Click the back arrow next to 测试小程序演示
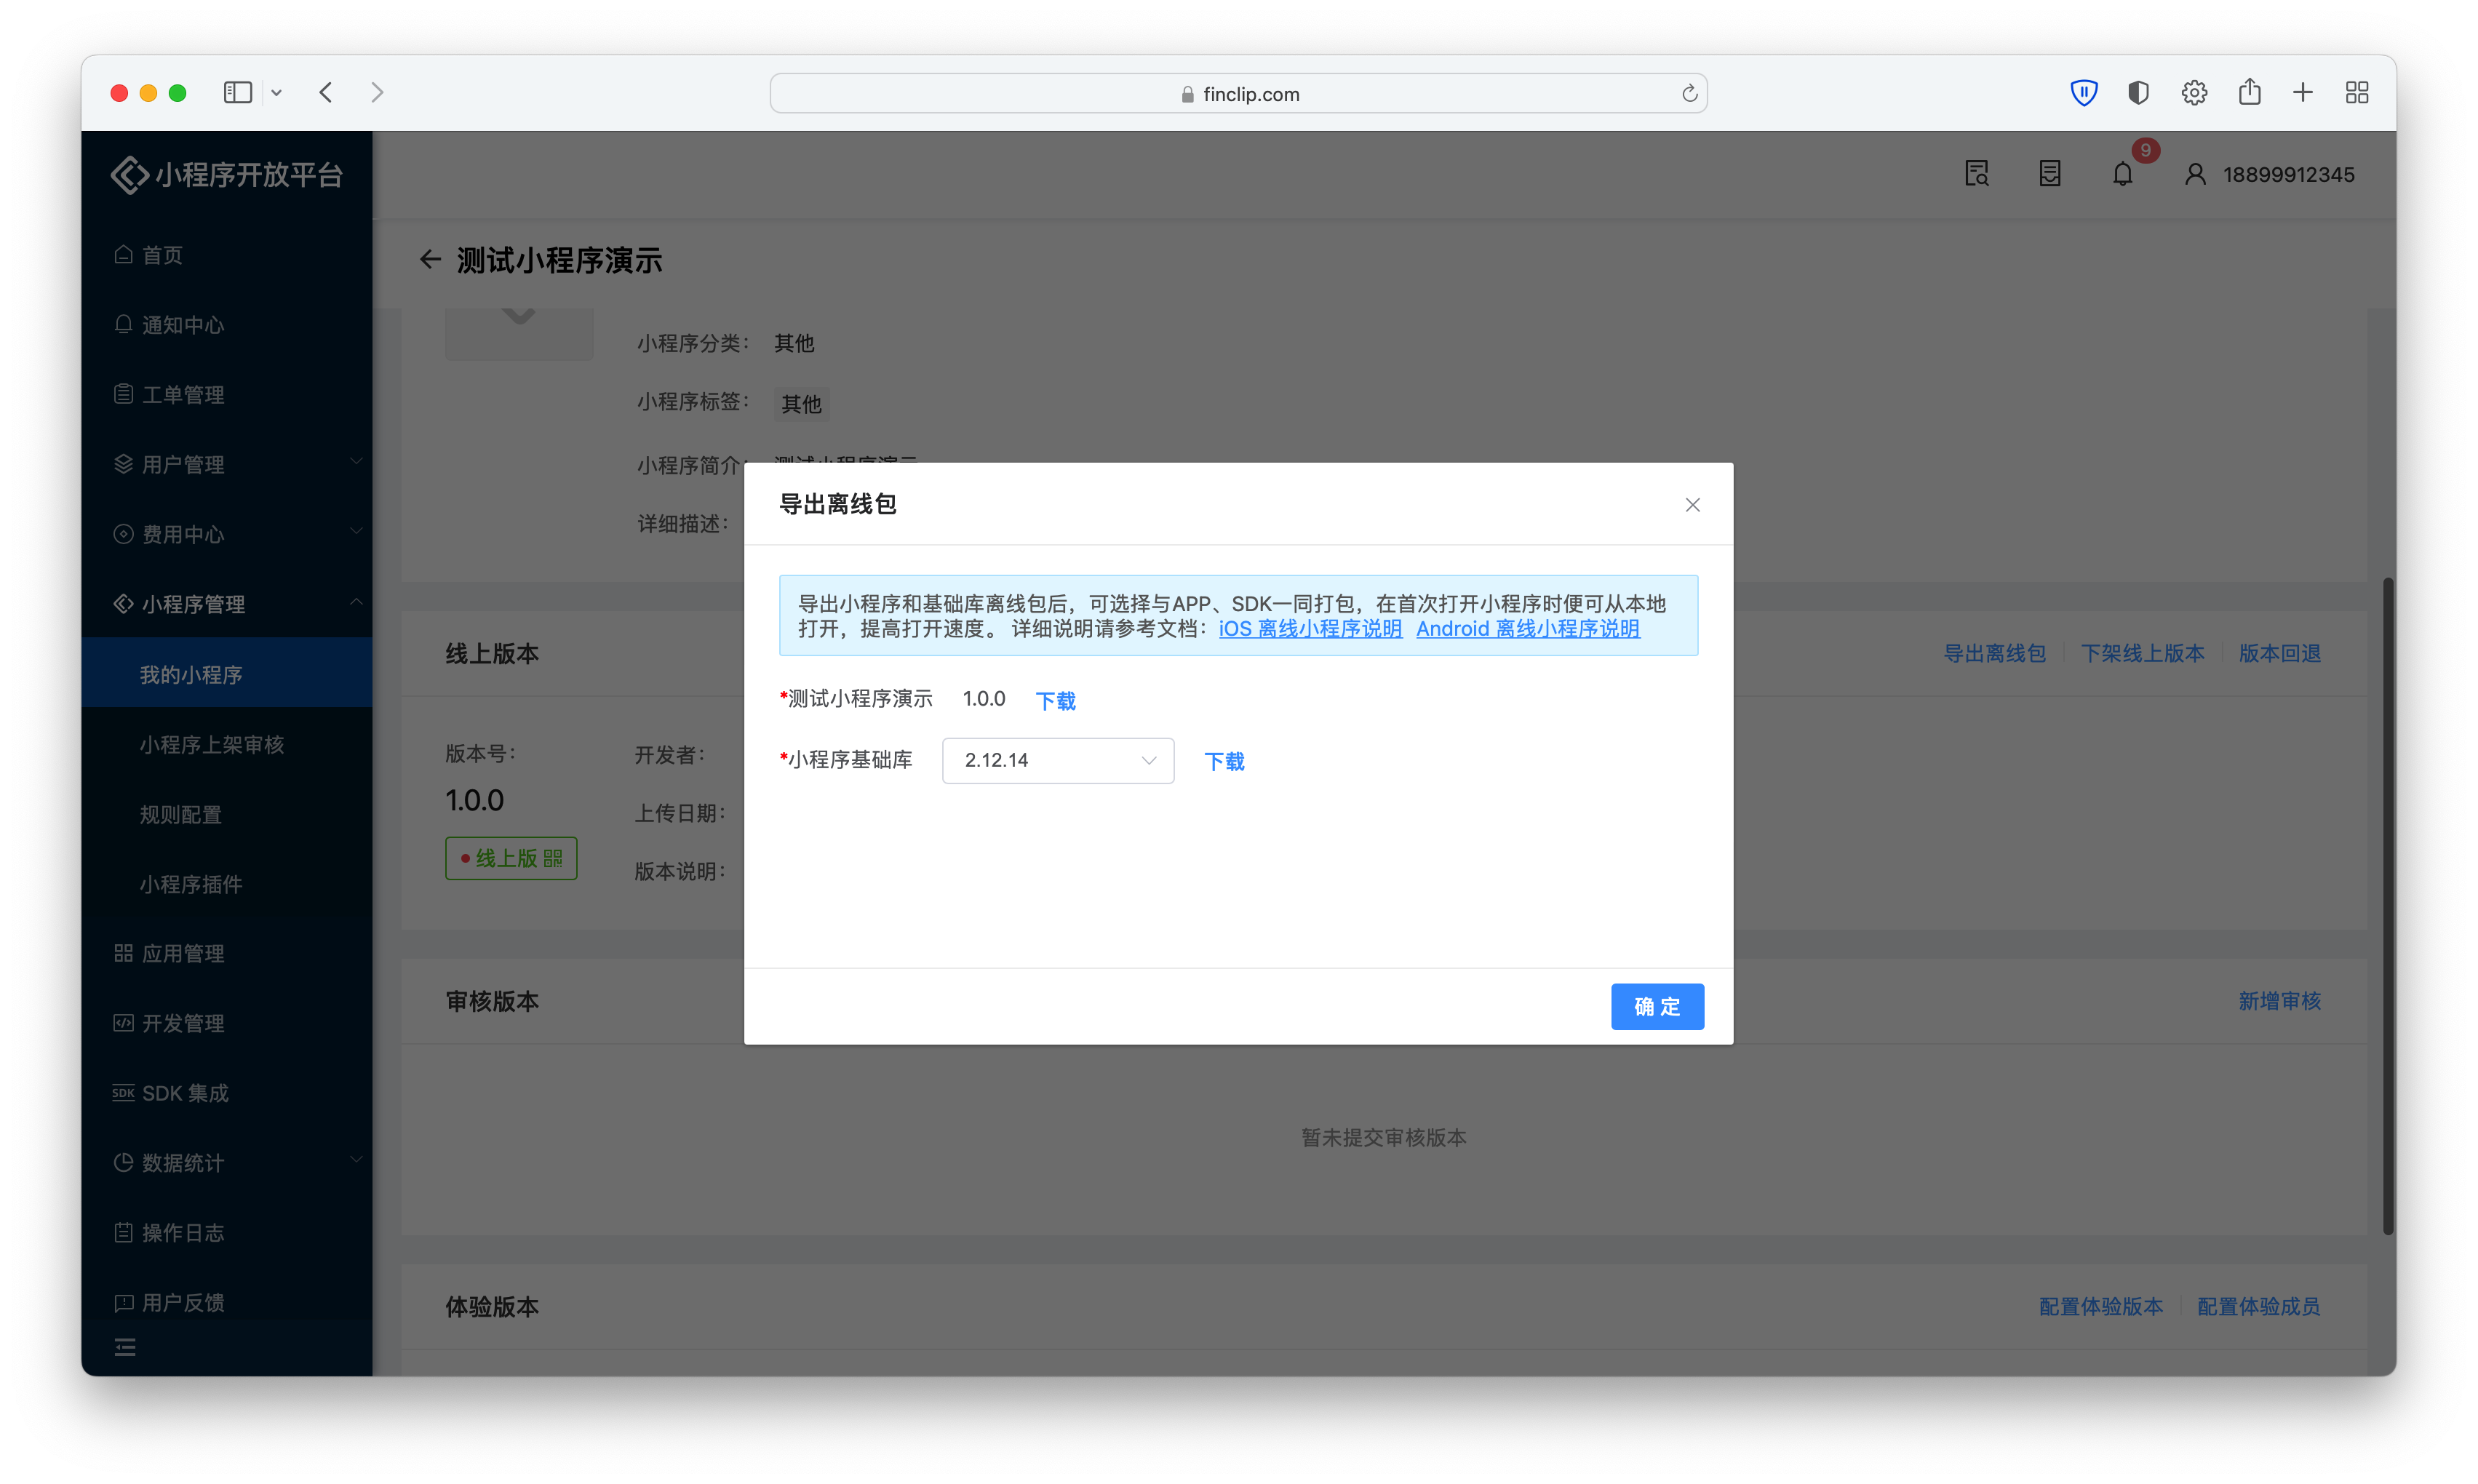This screenshot has height=1484, width=2478. pyautogui.click(x=430, y=260)
